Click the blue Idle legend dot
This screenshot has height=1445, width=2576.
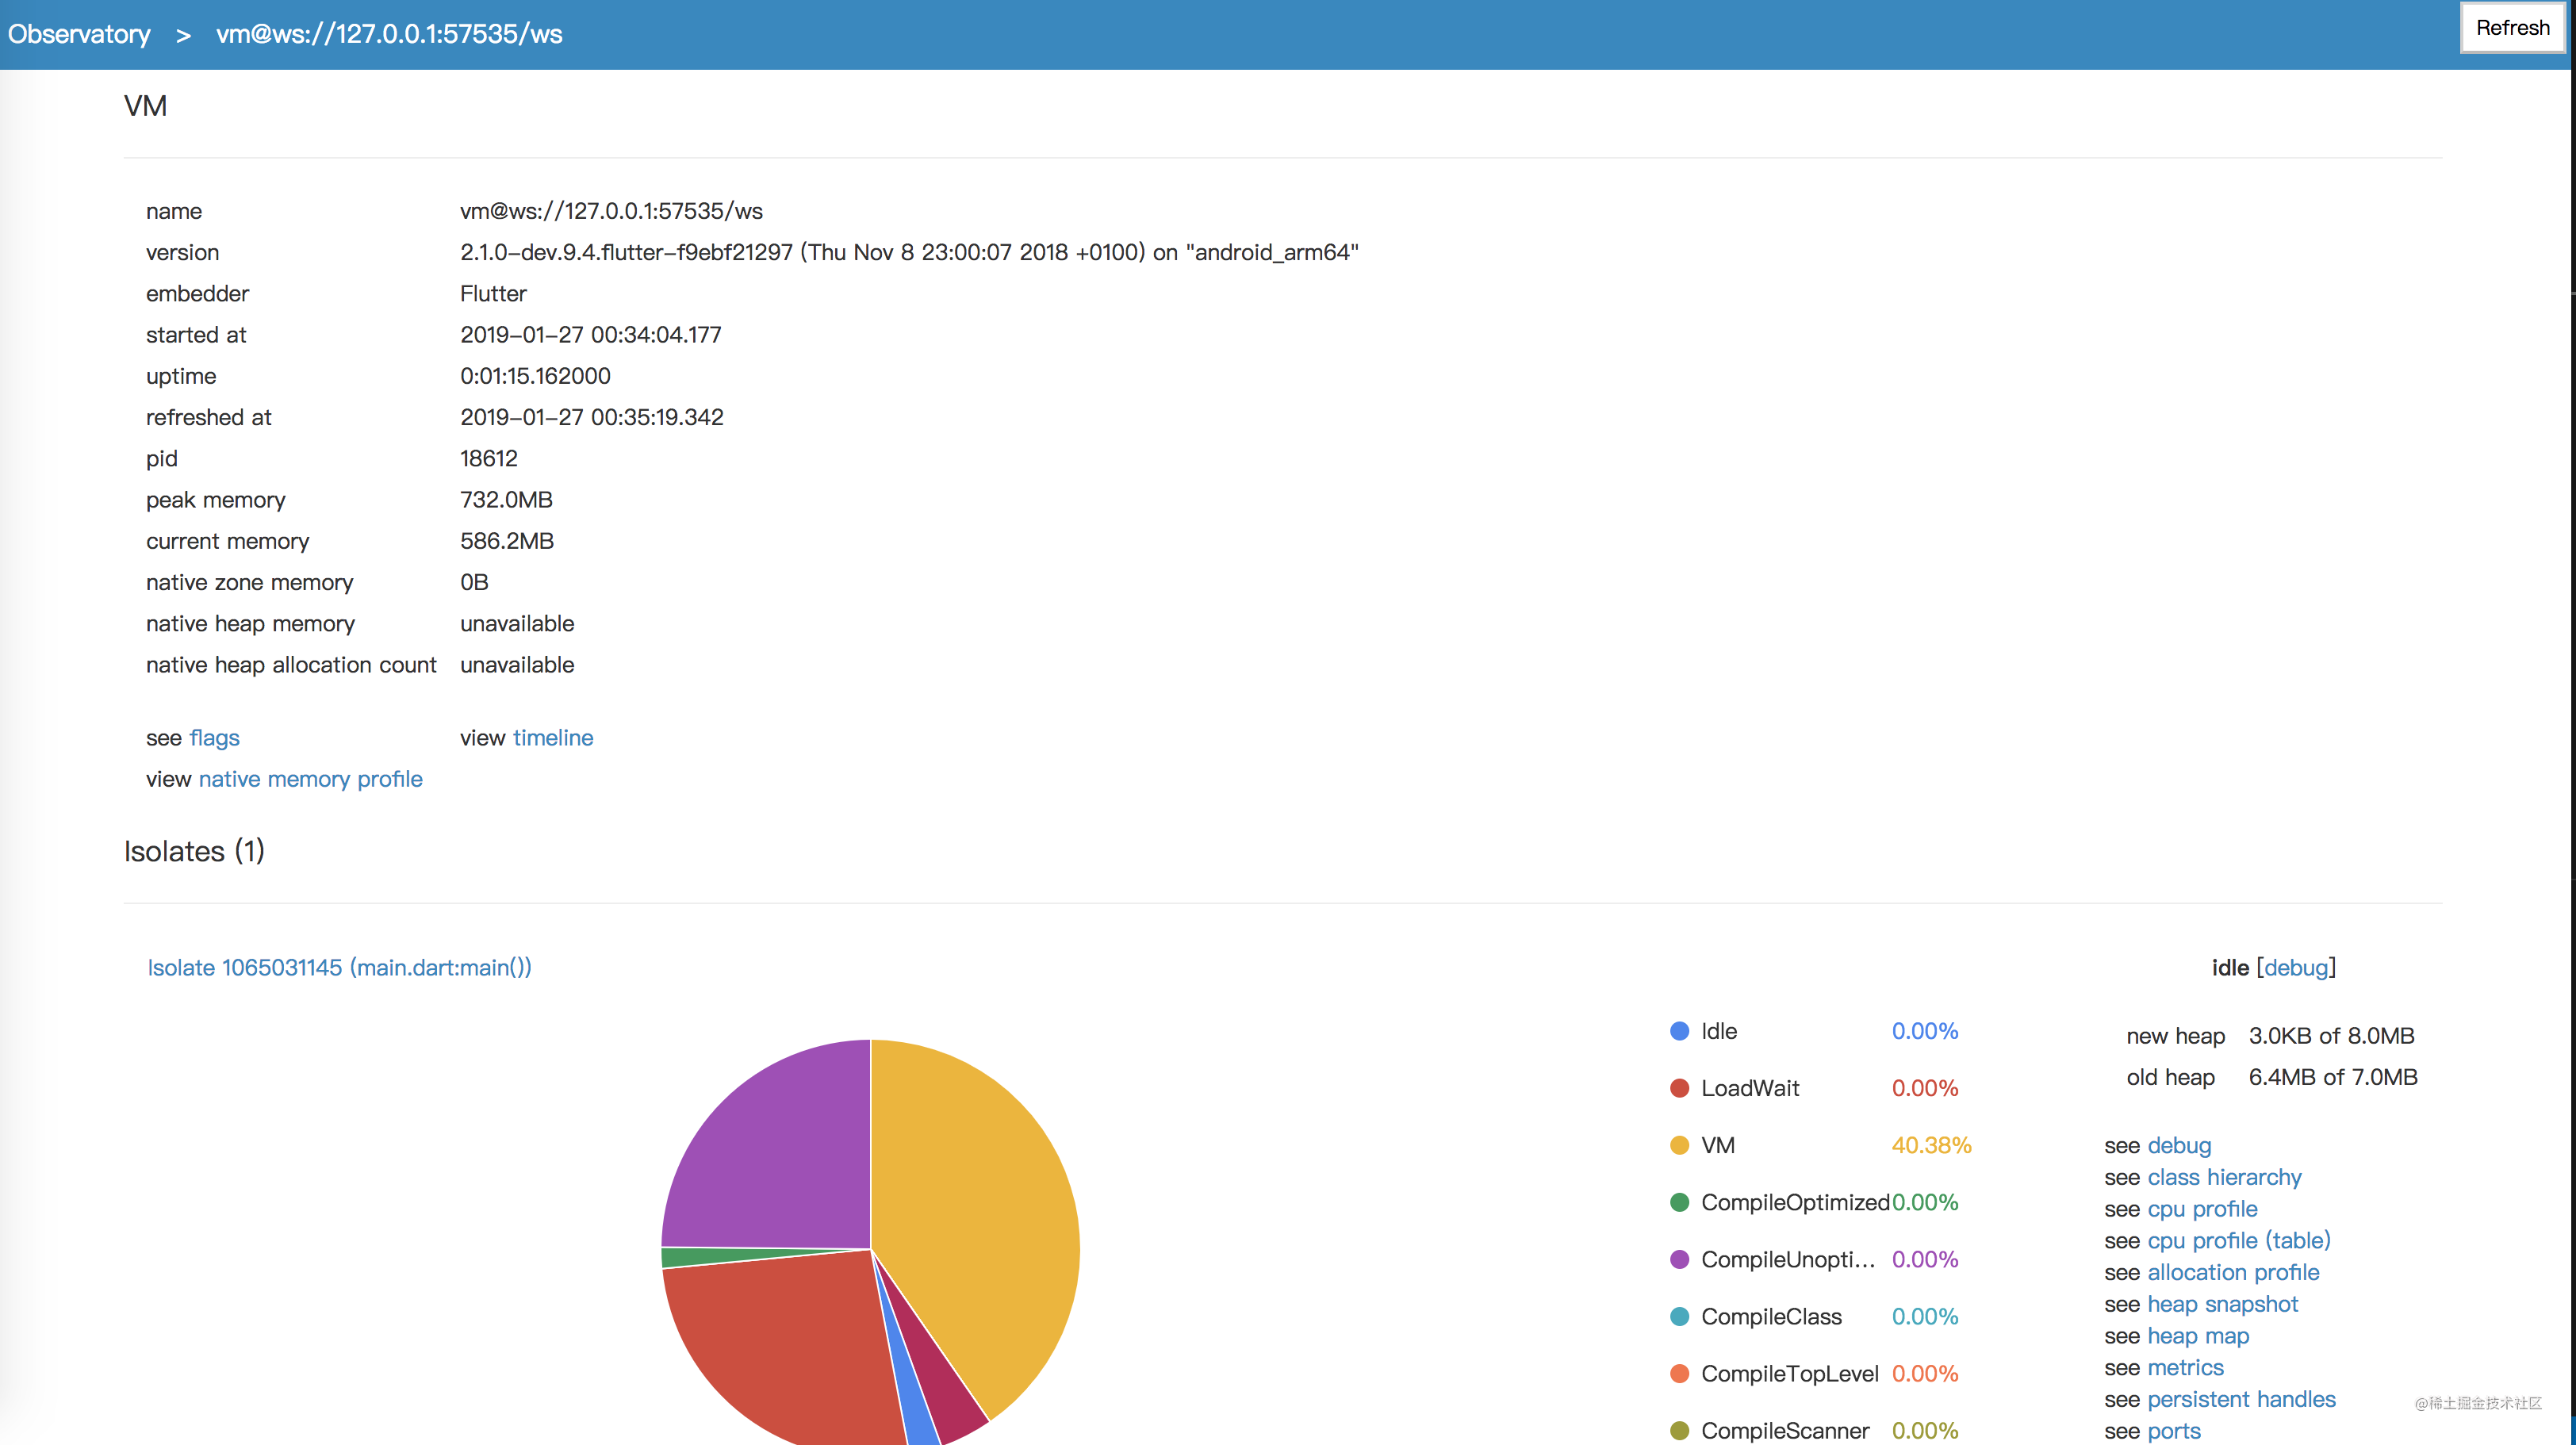pos(1680,1031)
